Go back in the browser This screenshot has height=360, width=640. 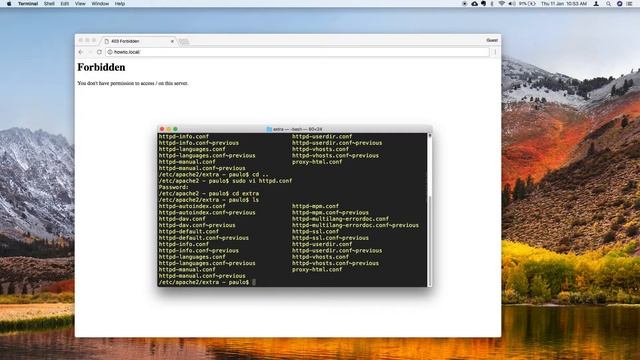pyautogui.click(x=81, y=52)
